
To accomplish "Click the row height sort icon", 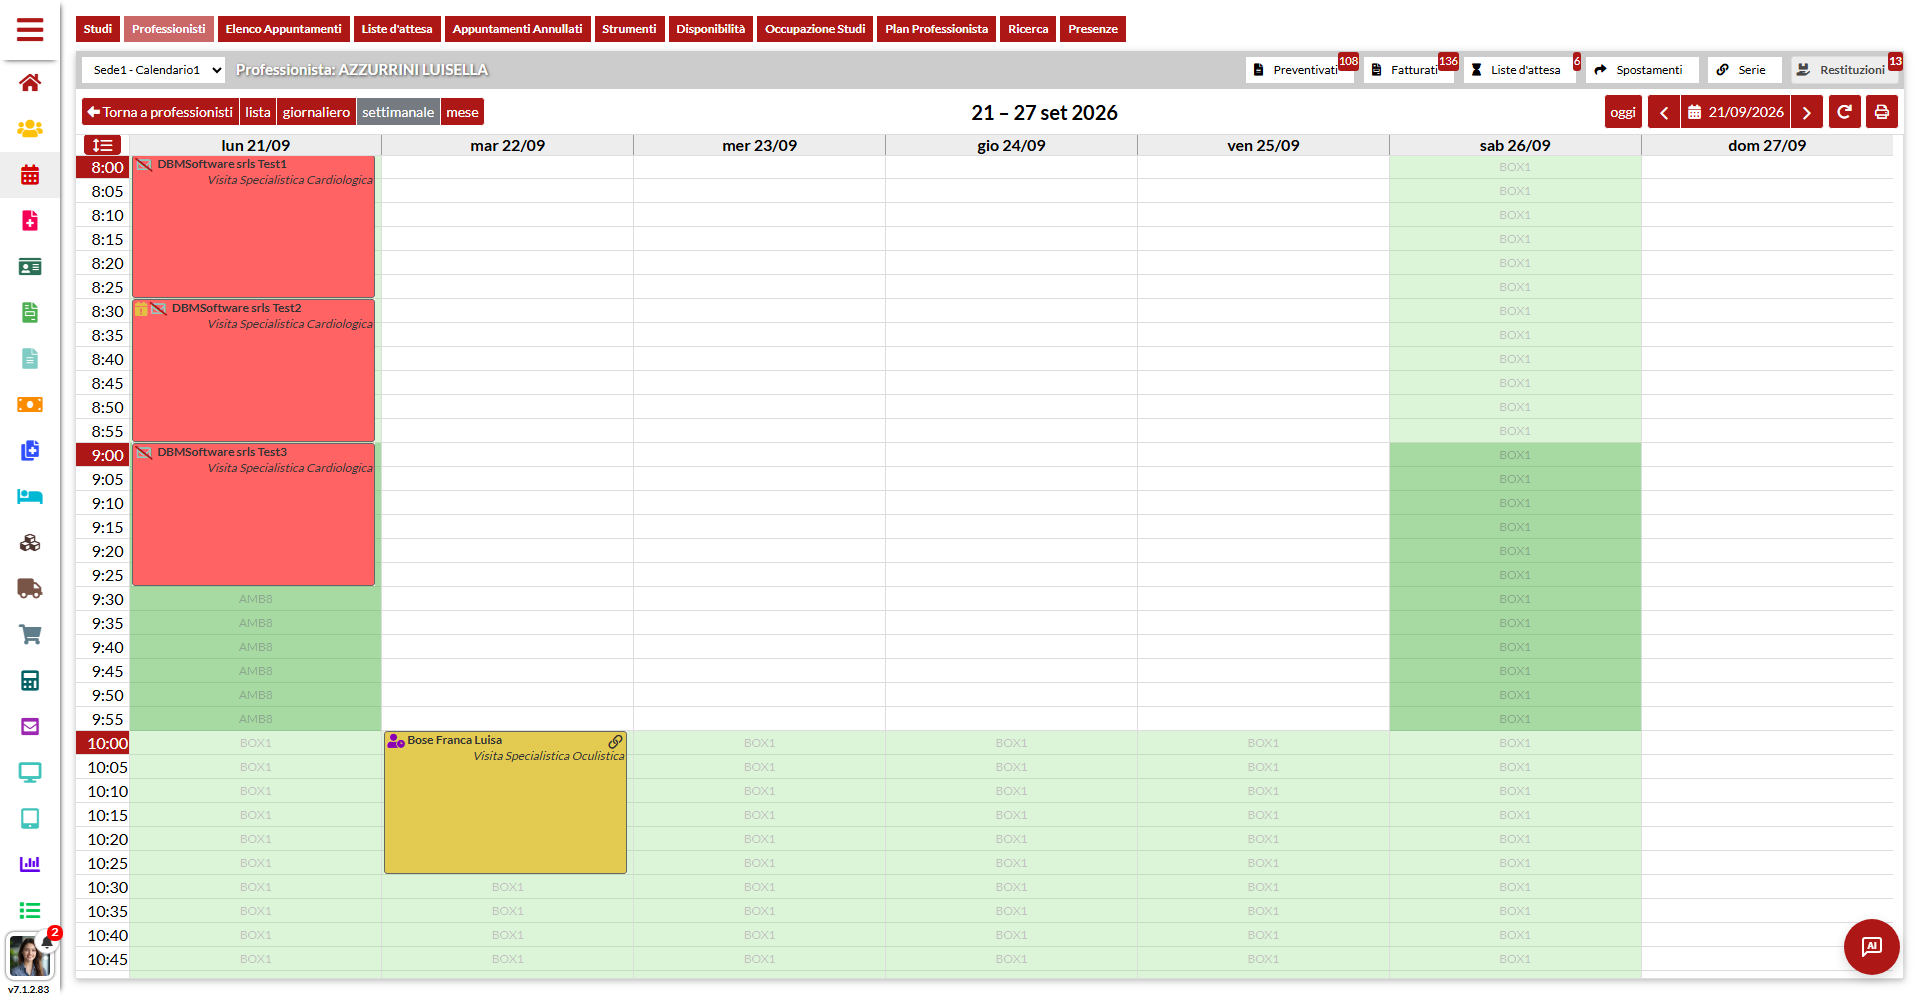I will click(x=102, y=145).
